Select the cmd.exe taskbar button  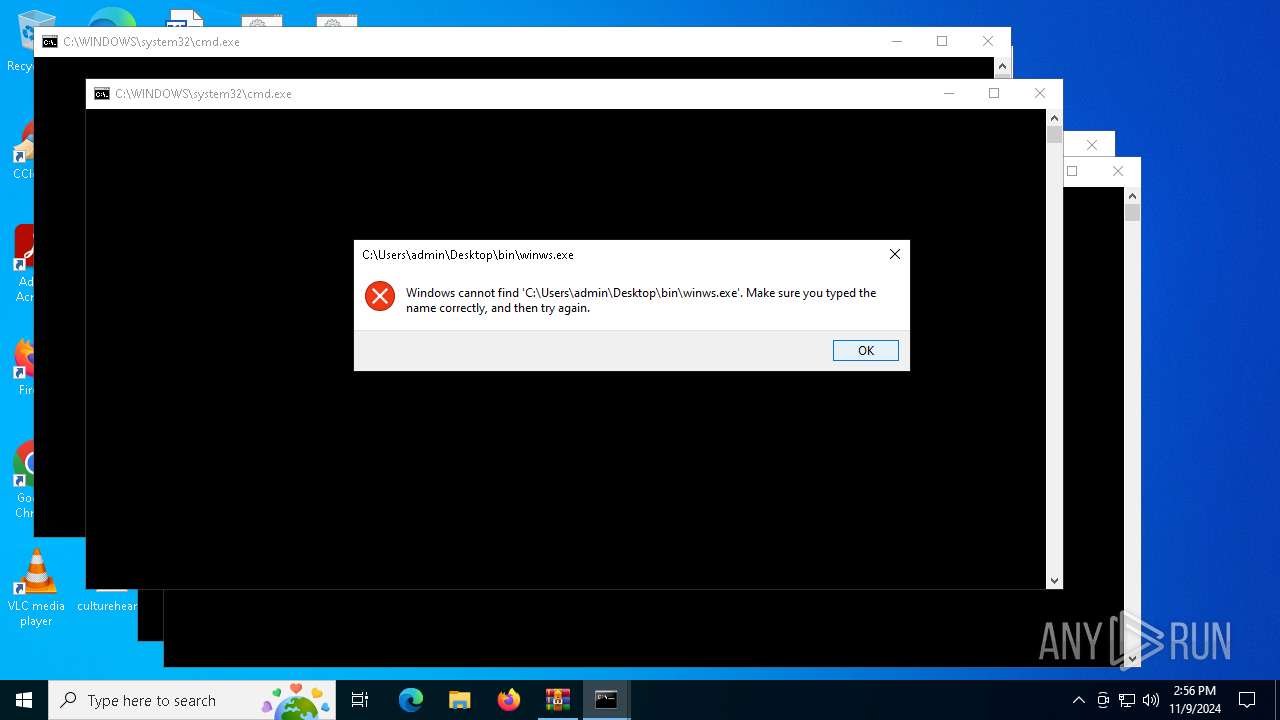(606, 700)
